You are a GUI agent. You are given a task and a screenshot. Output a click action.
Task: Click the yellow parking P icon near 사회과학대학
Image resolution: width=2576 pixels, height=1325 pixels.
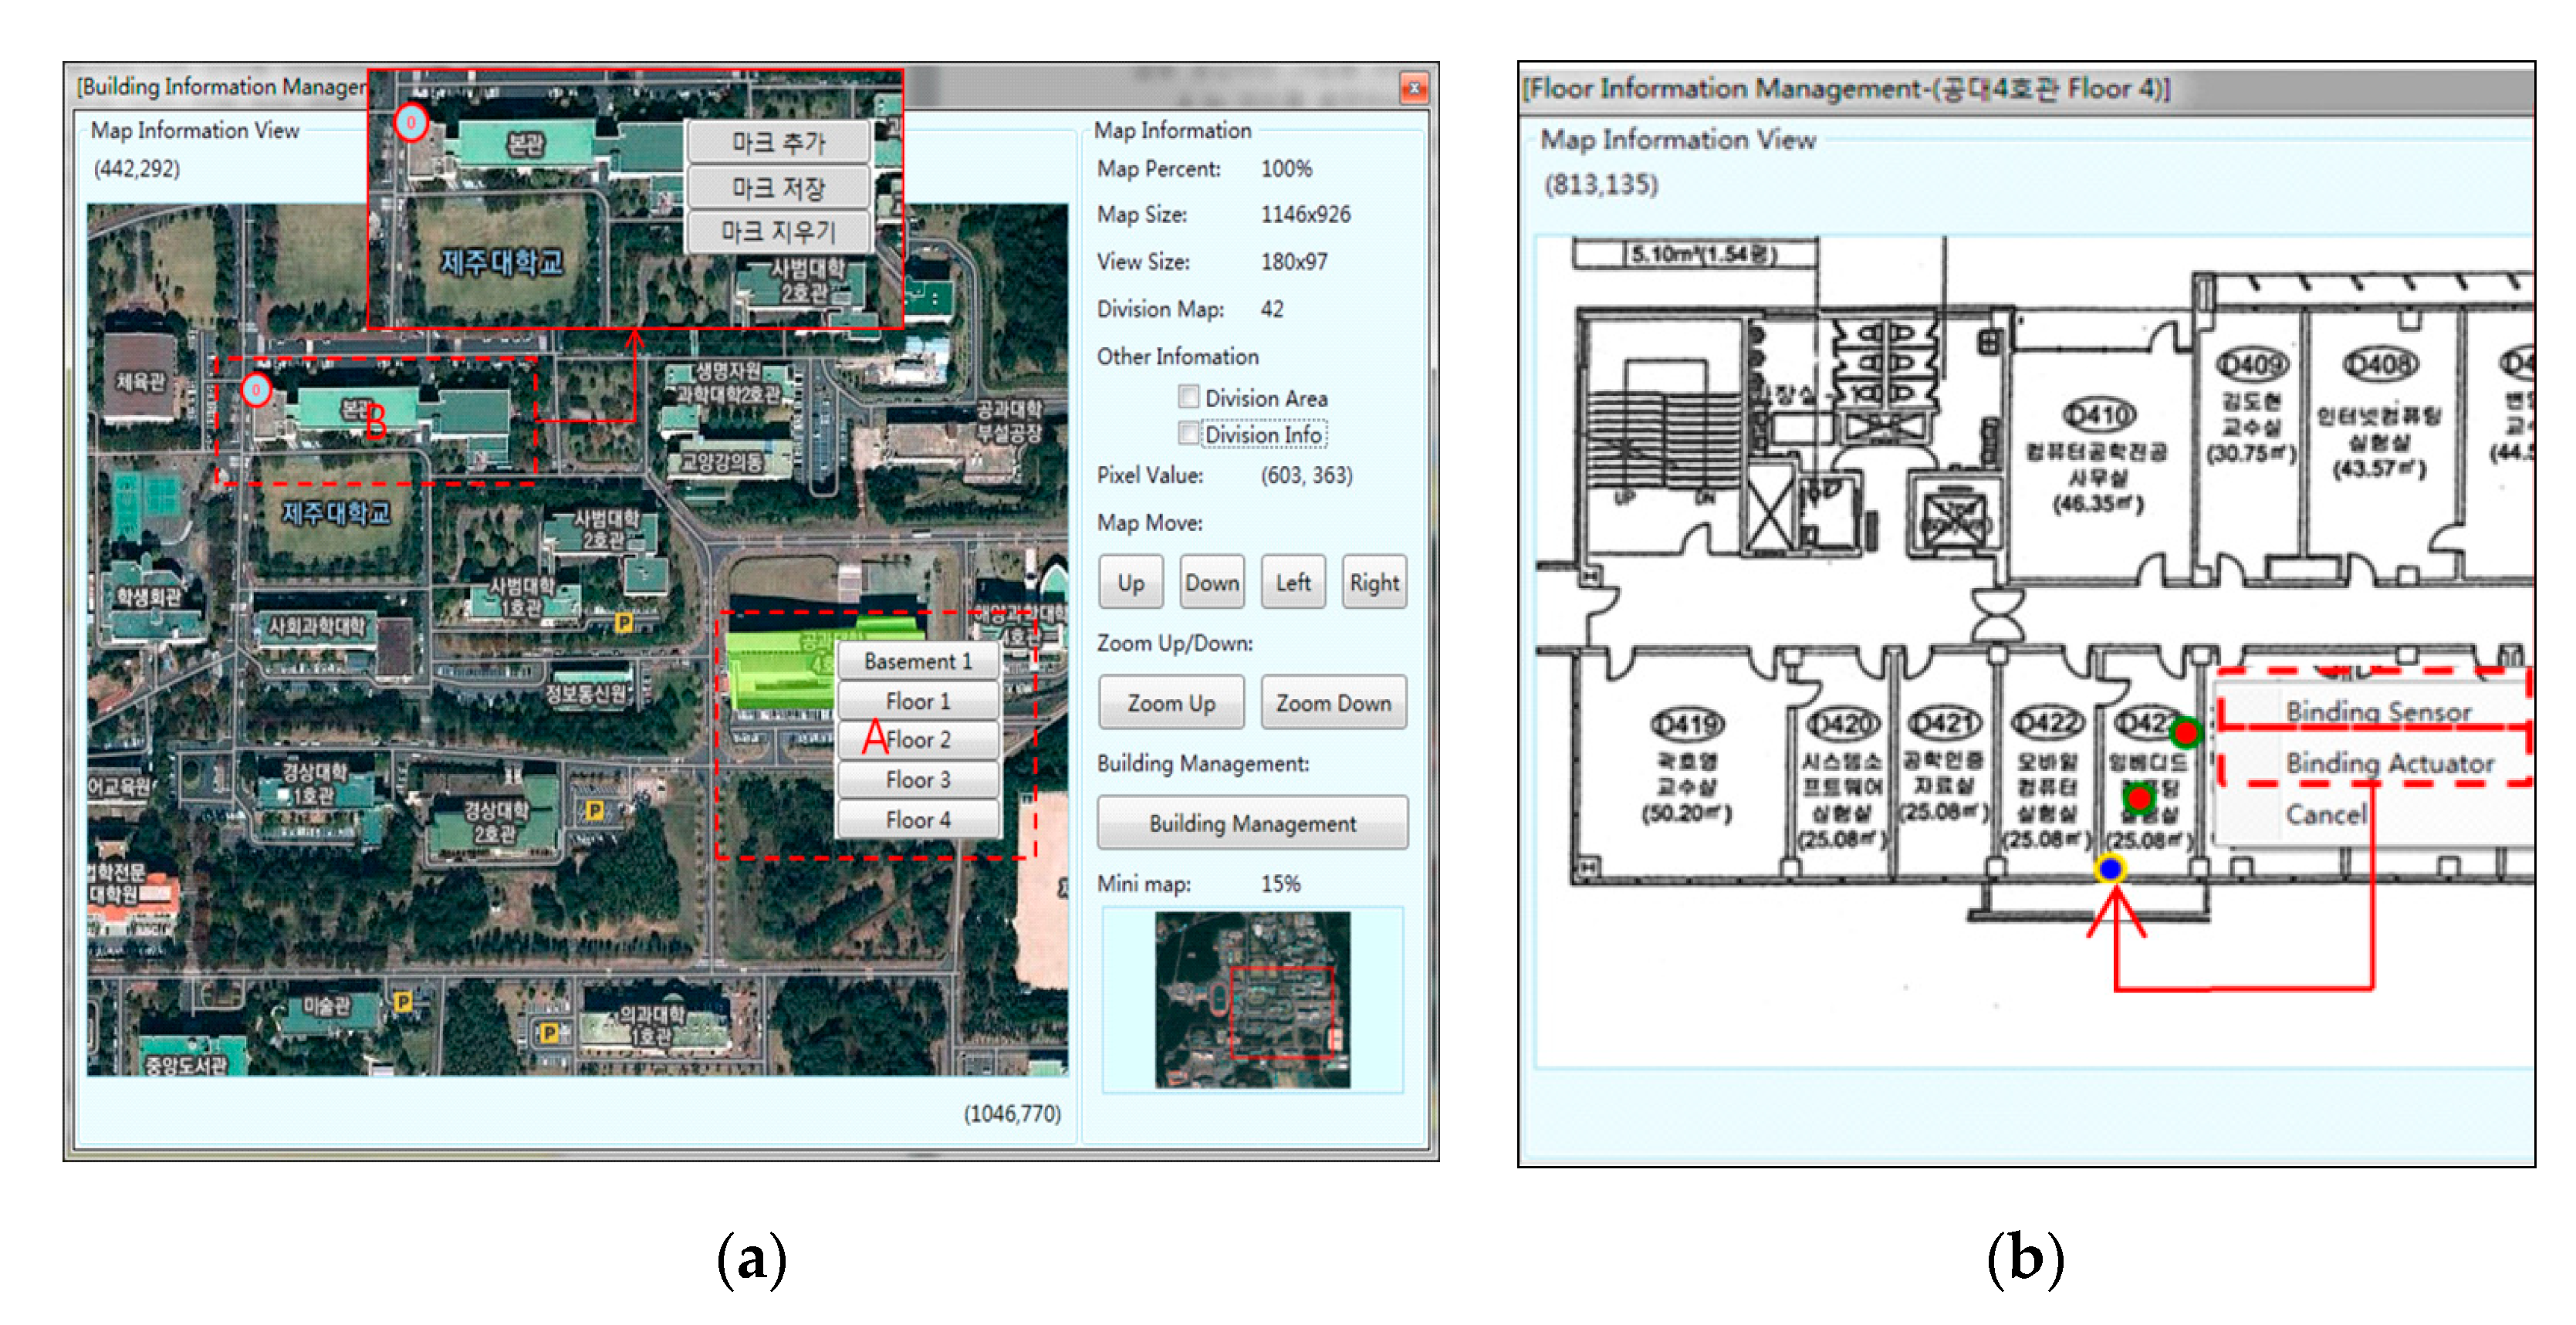(623, 623)
